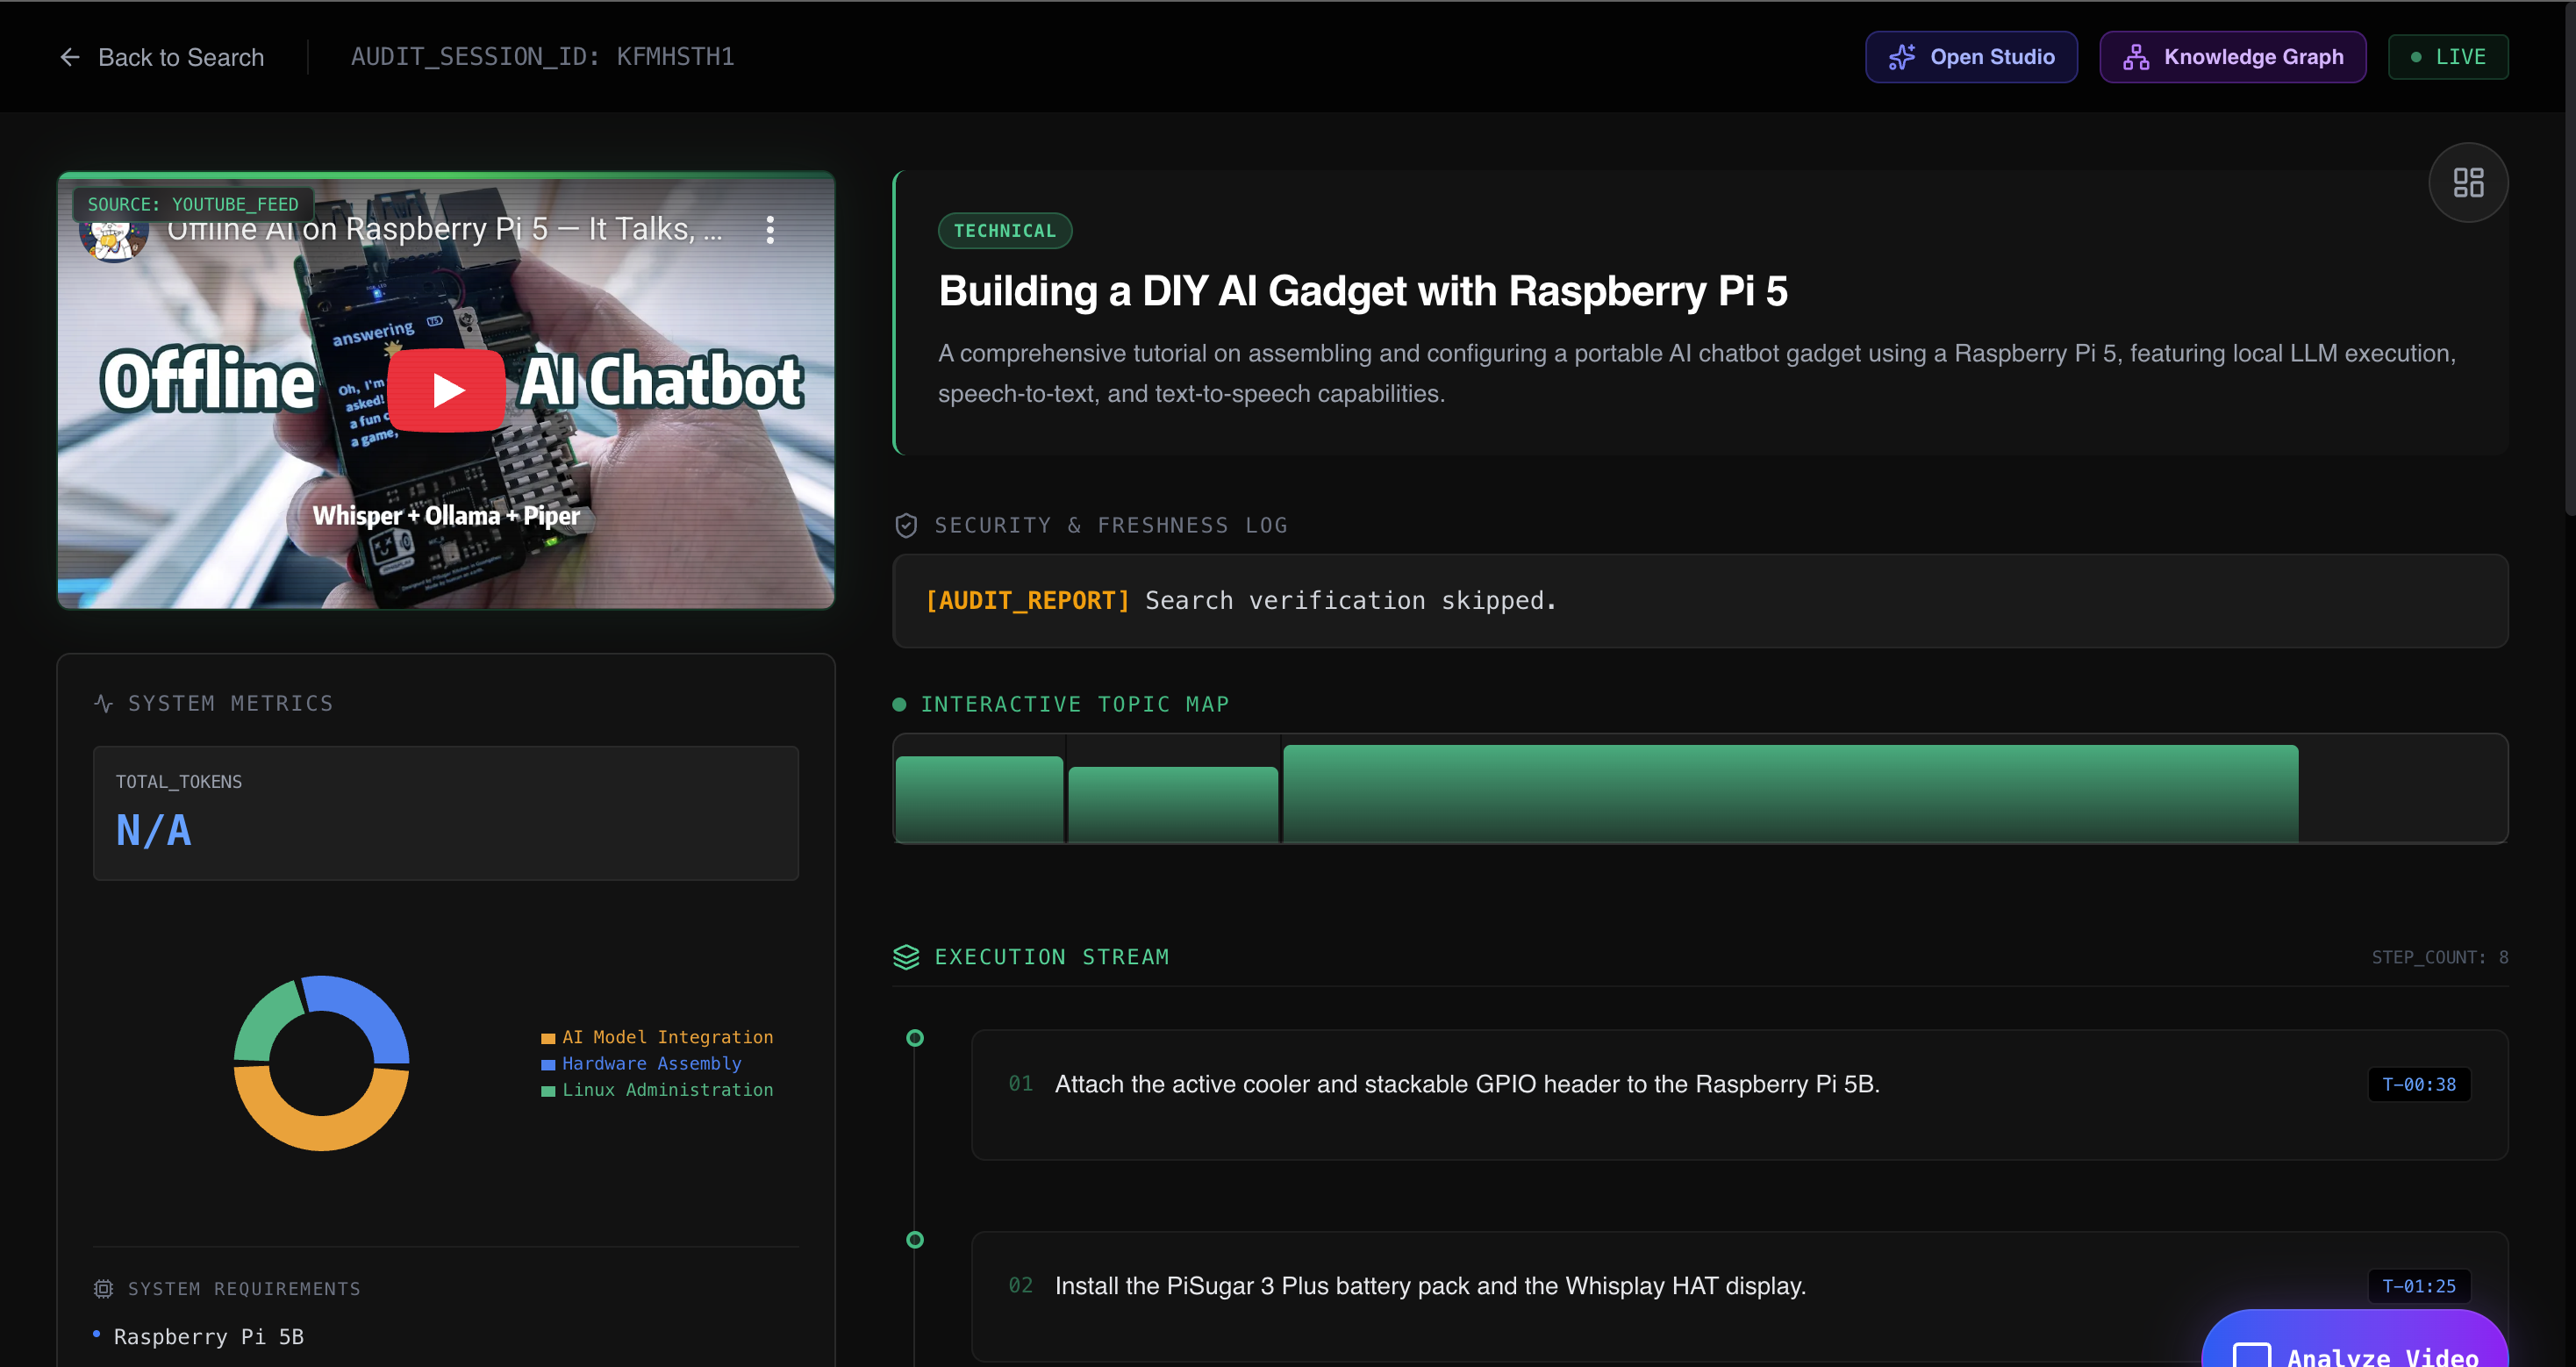Viewport: 2576px width, 1367px height.
Task: Click the LIVE status indicator
Action: (2447, 57)
